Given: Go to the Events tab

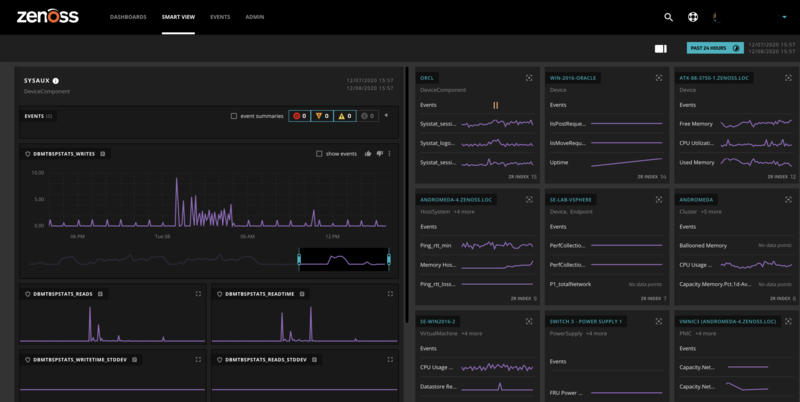Looking at the screenshot, I should click(x=220, y=17).
